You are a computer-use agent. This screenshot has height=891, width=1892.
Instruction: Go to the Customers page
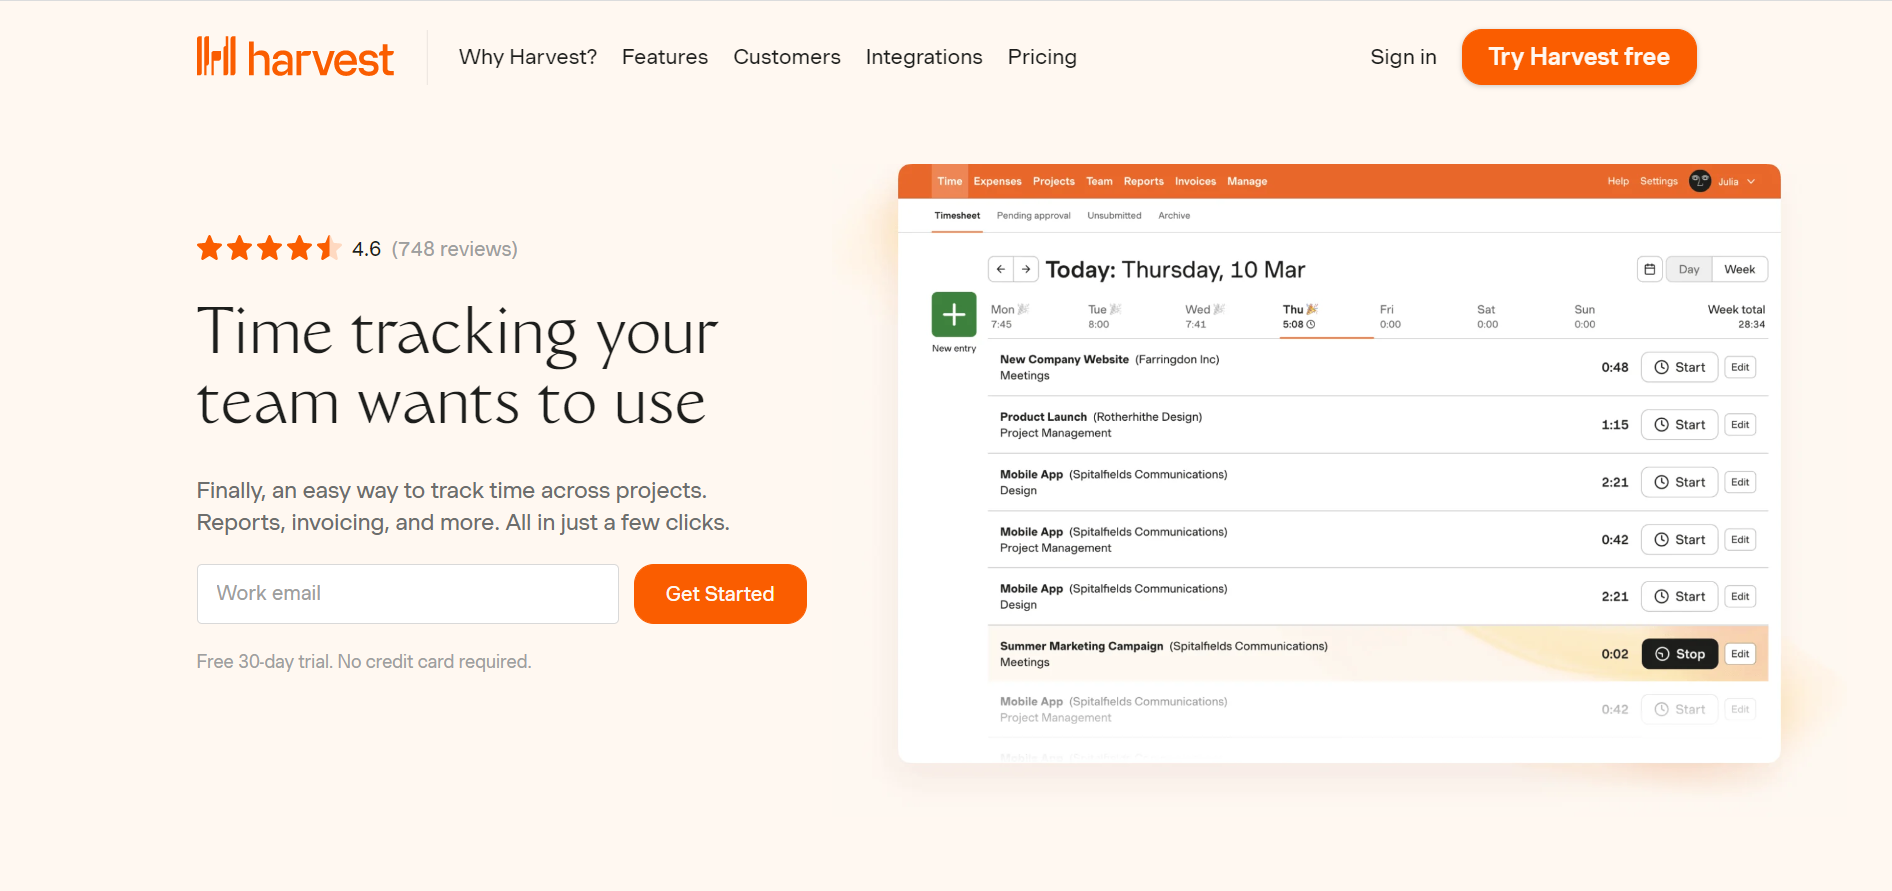coord(787,57)
